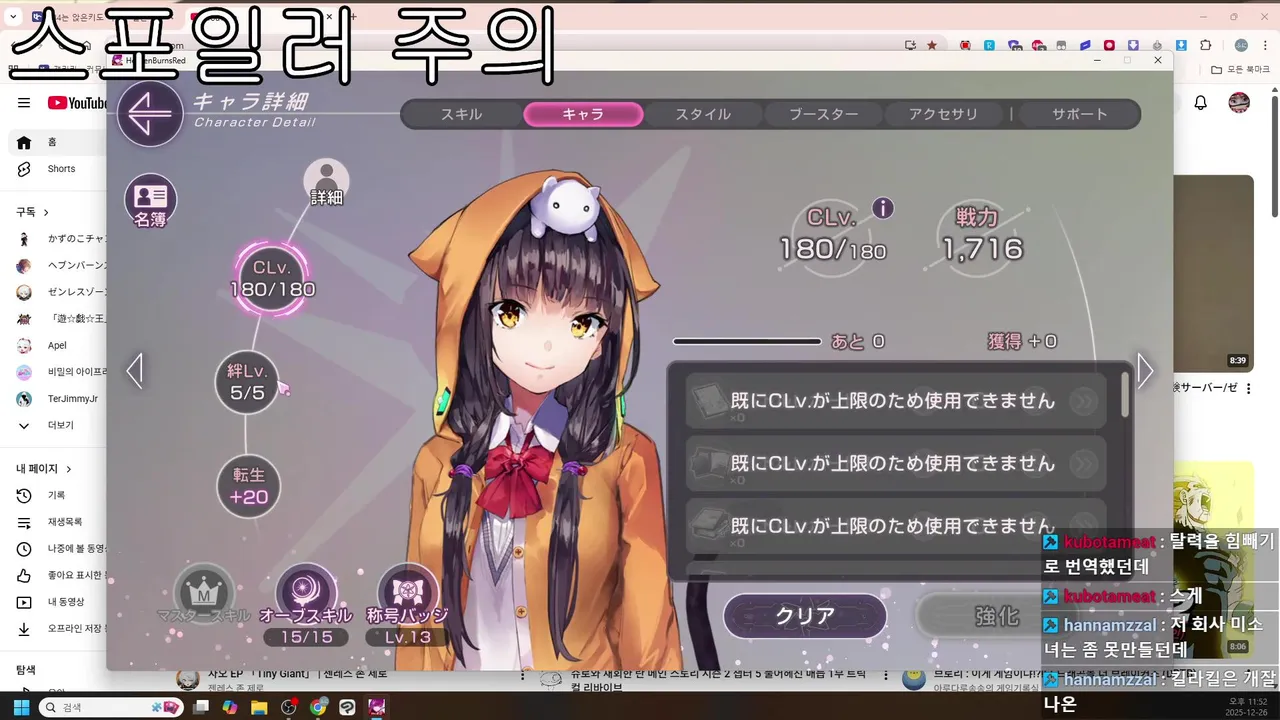Open the 名簿 roster icon
Screen dimensions: 1280x720
click(150, 201)
